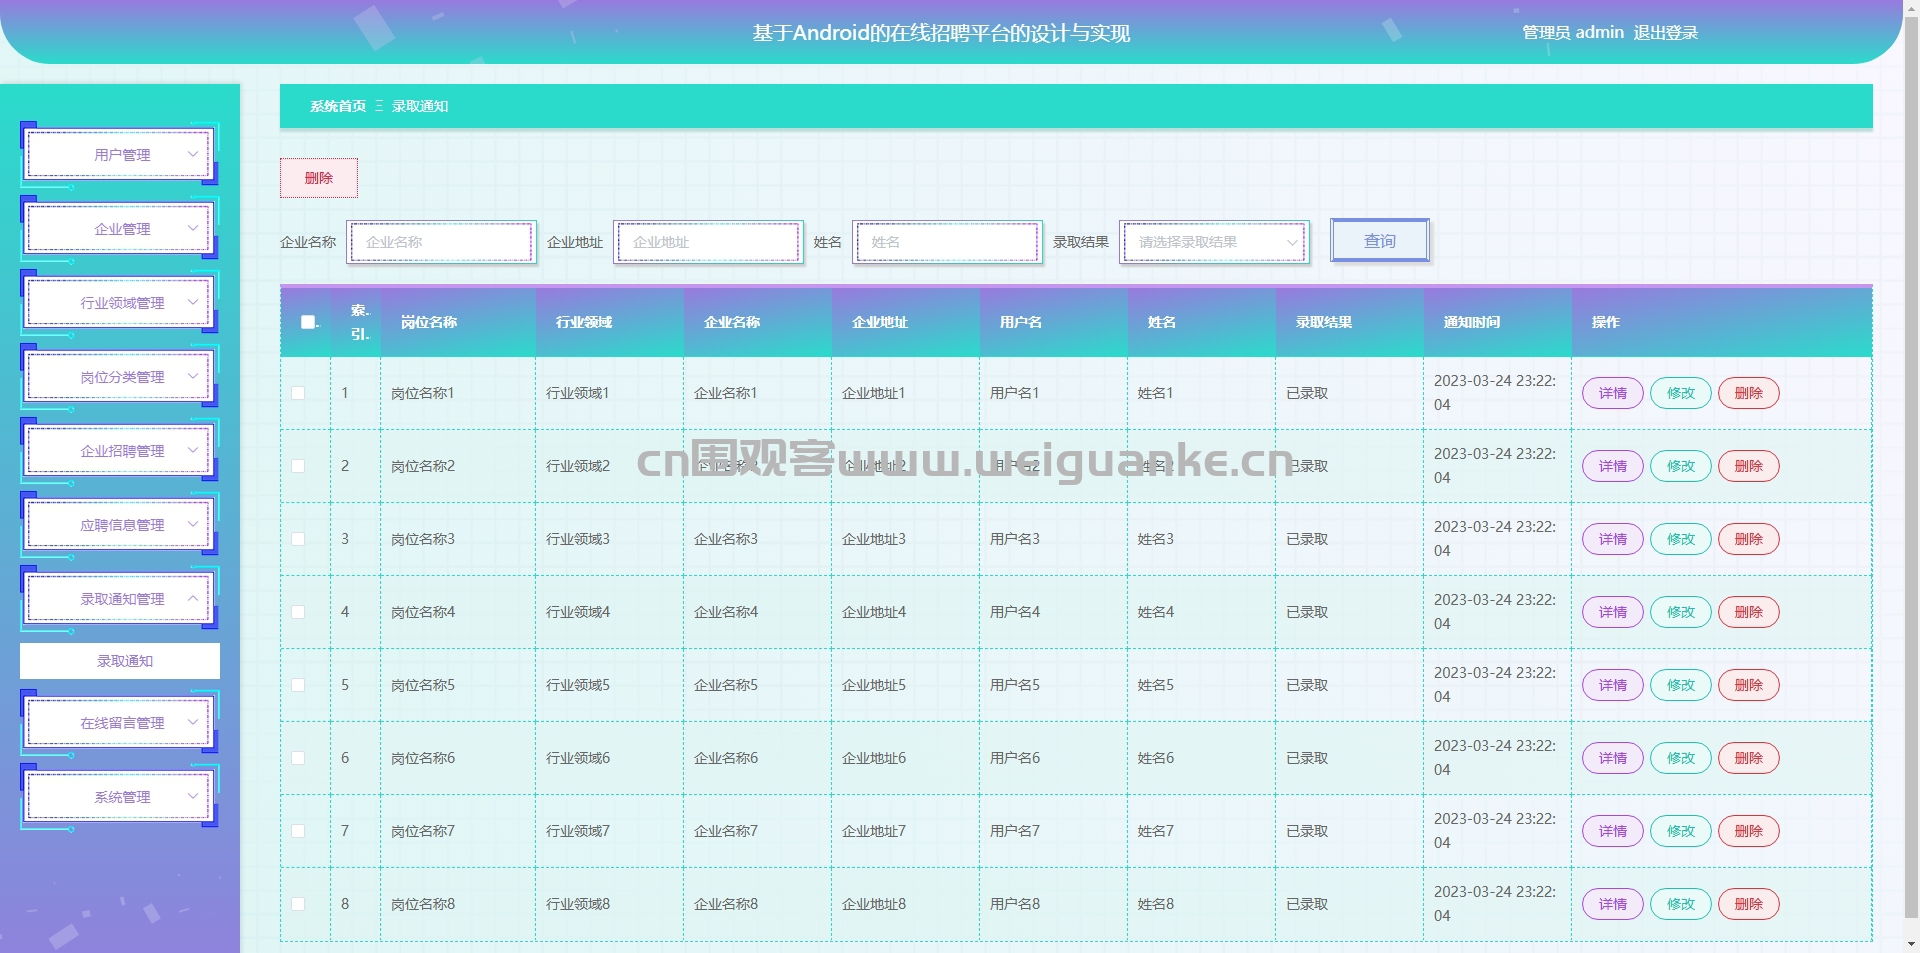
Task: Click 删除 for row 4
Action: (1748, 612)
